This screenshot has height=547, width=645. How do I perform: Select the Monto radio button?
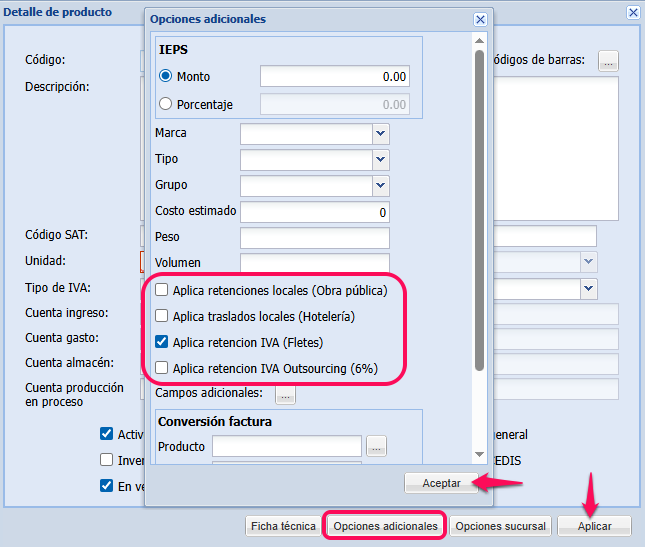pyautogui.click(x=166, y=77)
